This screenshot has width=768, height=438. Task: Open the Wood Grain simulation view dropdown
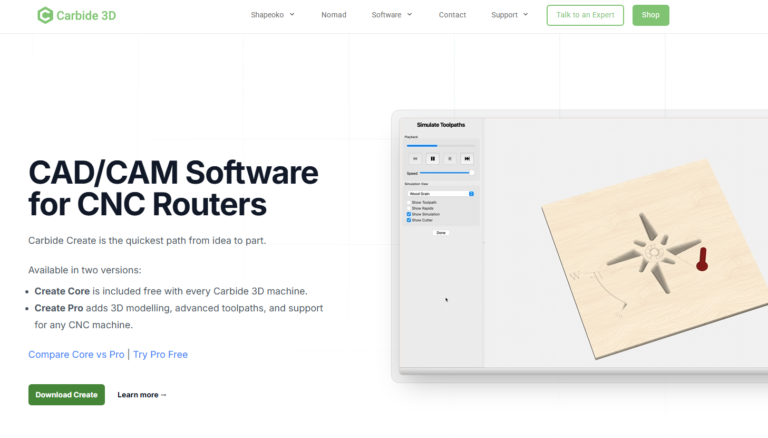(441, 194)
